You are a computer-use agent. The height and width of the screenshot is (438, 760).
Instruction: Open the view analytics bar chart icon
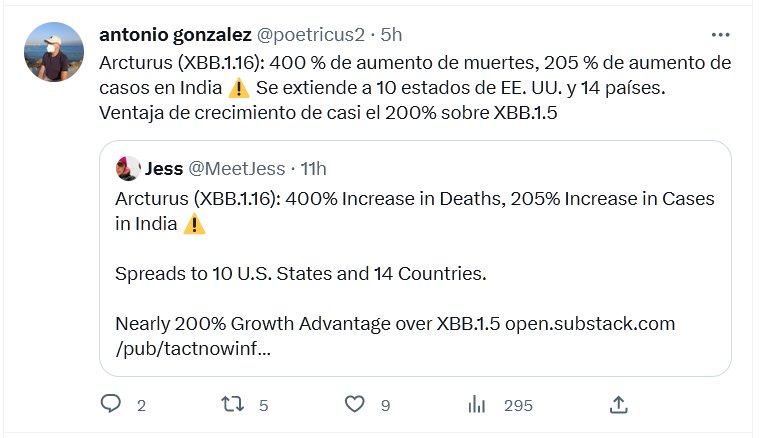click(477, 404)
